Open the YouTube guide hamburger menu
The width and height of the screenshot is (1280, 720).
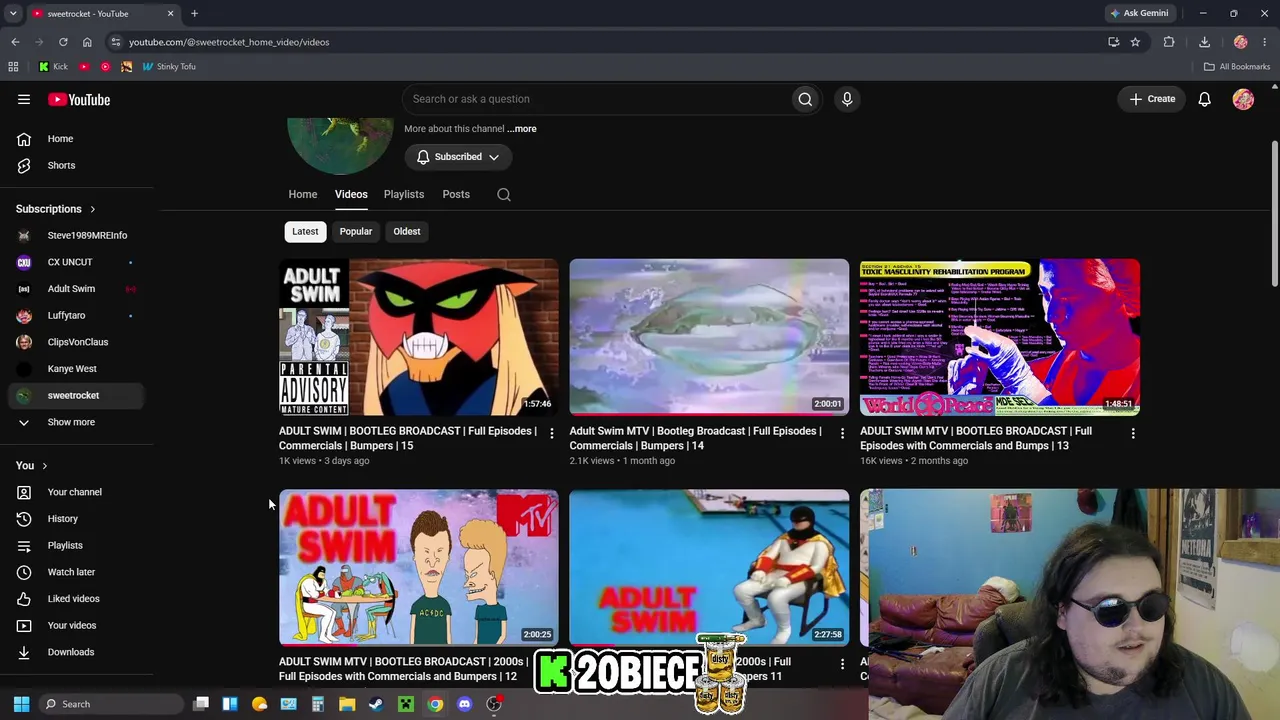tap(24, 99)
